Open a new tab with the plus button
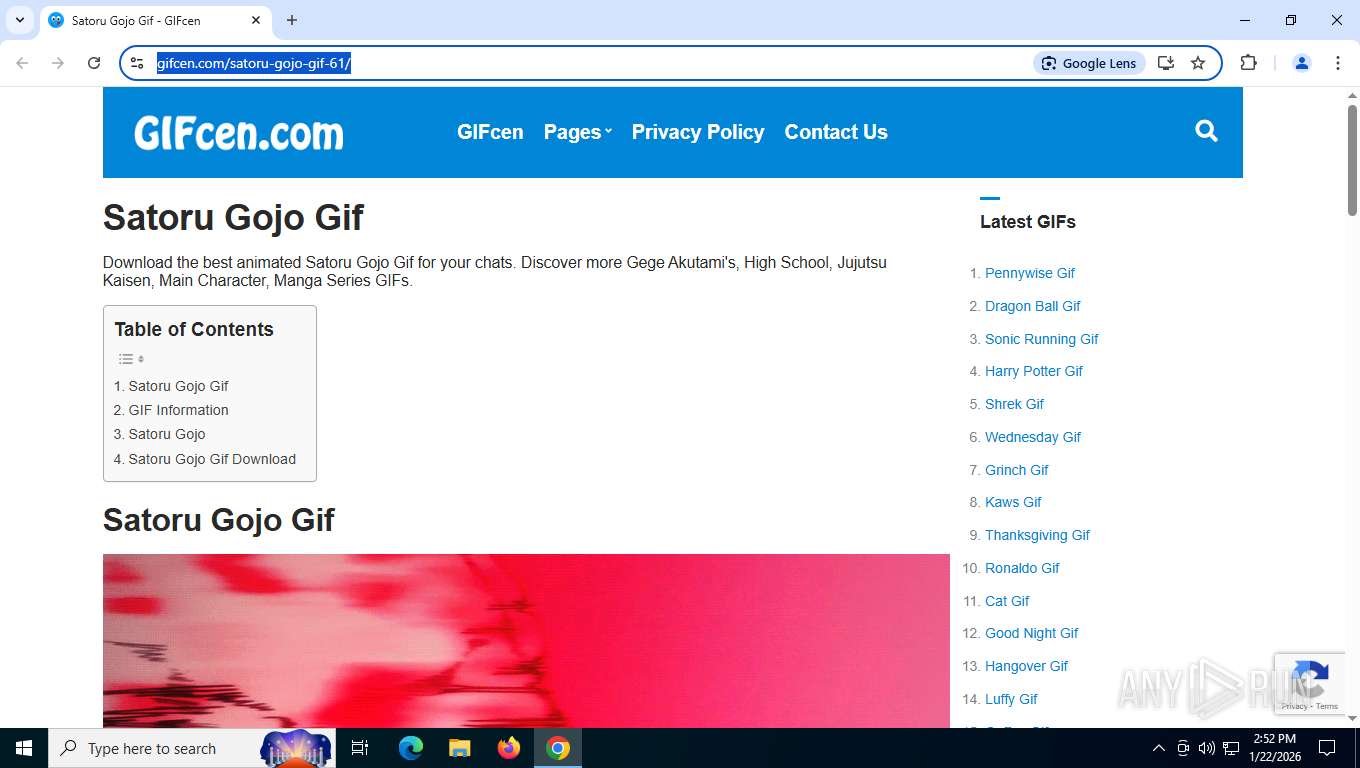Image resolution: width=1360 pixels, height=768 pixels. tap(292, 20)
